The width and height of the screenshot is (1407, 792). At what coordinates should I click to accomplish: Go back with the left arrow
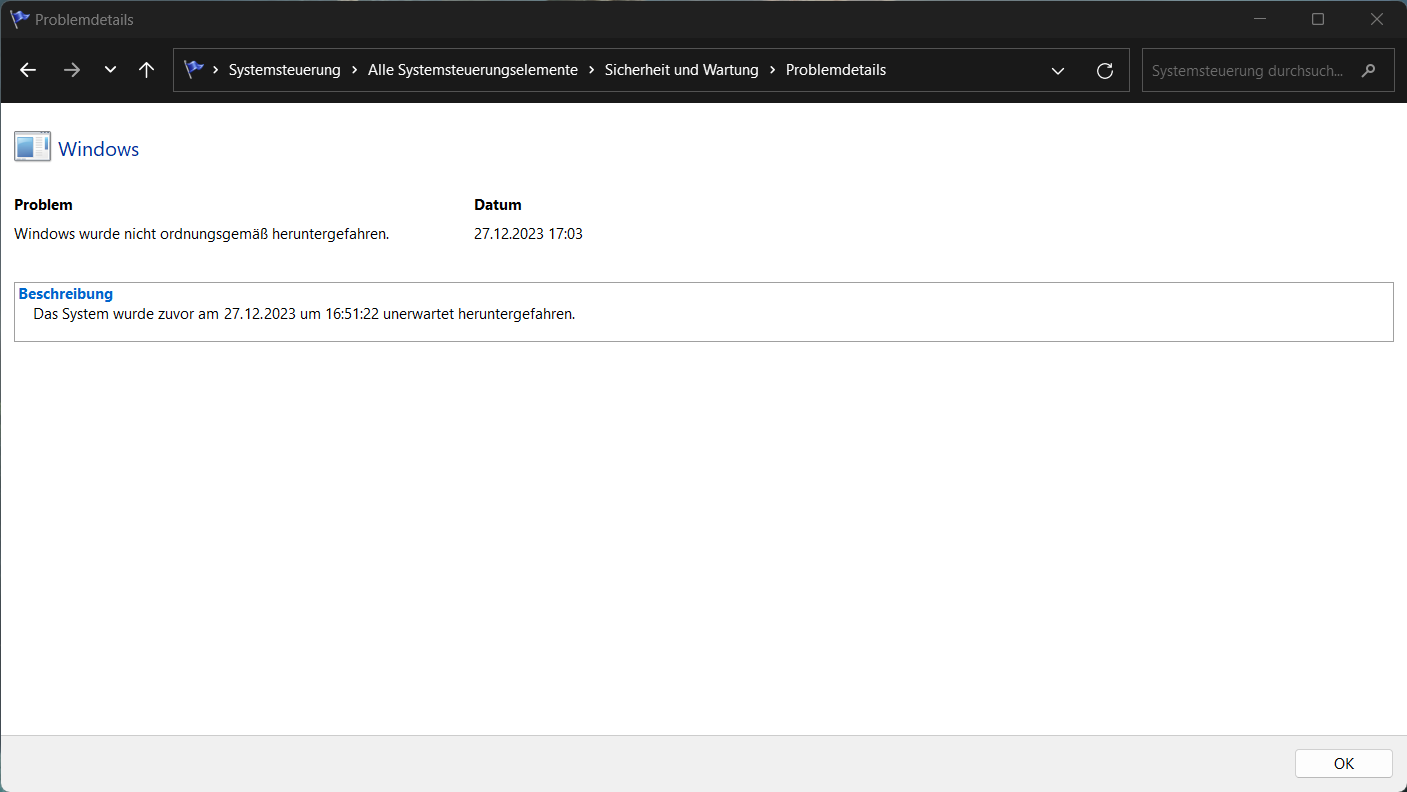point(28,70)
